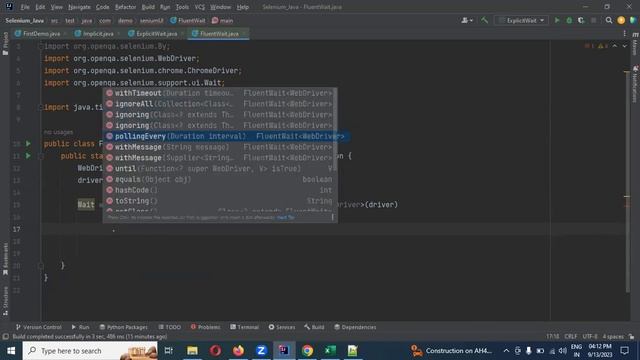Open the TODO tool window
This screenshot has height=360, width=640.
(169, 327)
